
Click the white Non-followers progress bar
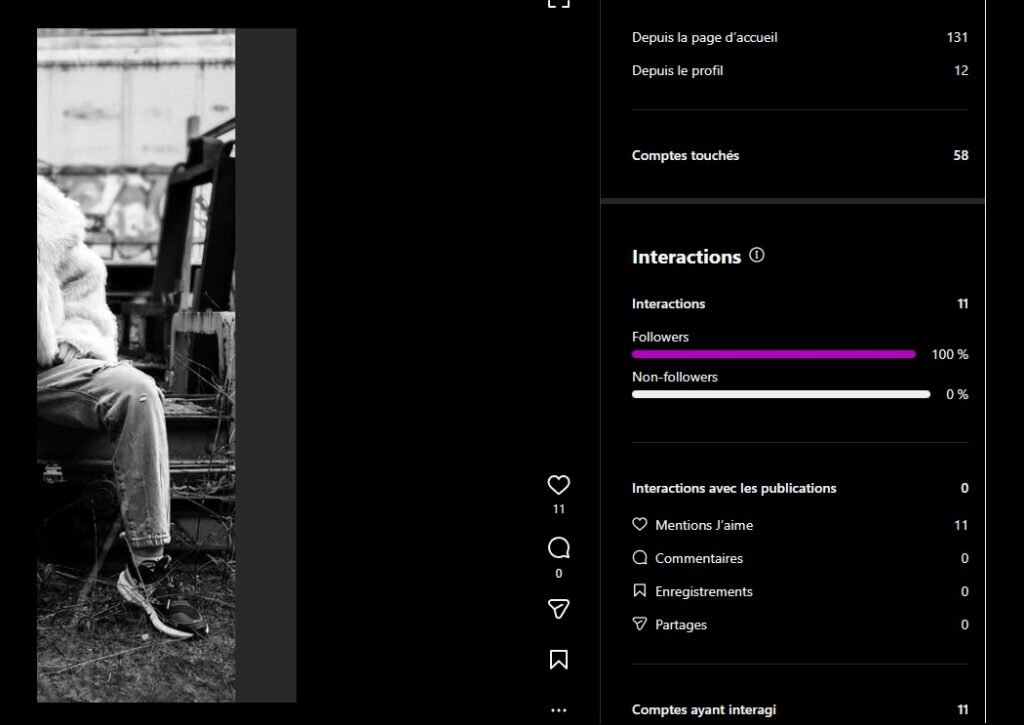[781, 394]
